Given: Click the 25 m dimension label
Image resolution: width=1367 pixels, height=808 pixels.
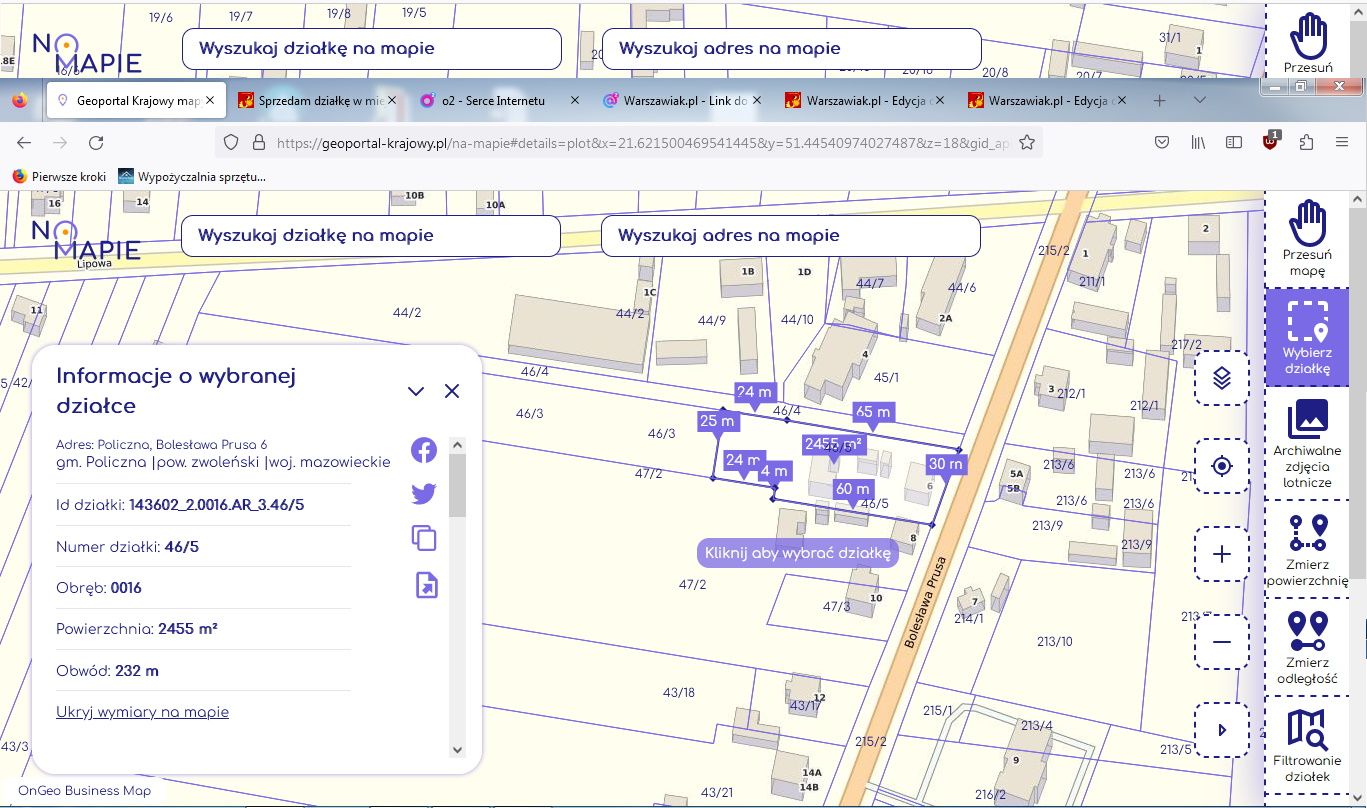Looking at the screenshot, I should pyautogui.click(x=717, y=421).
